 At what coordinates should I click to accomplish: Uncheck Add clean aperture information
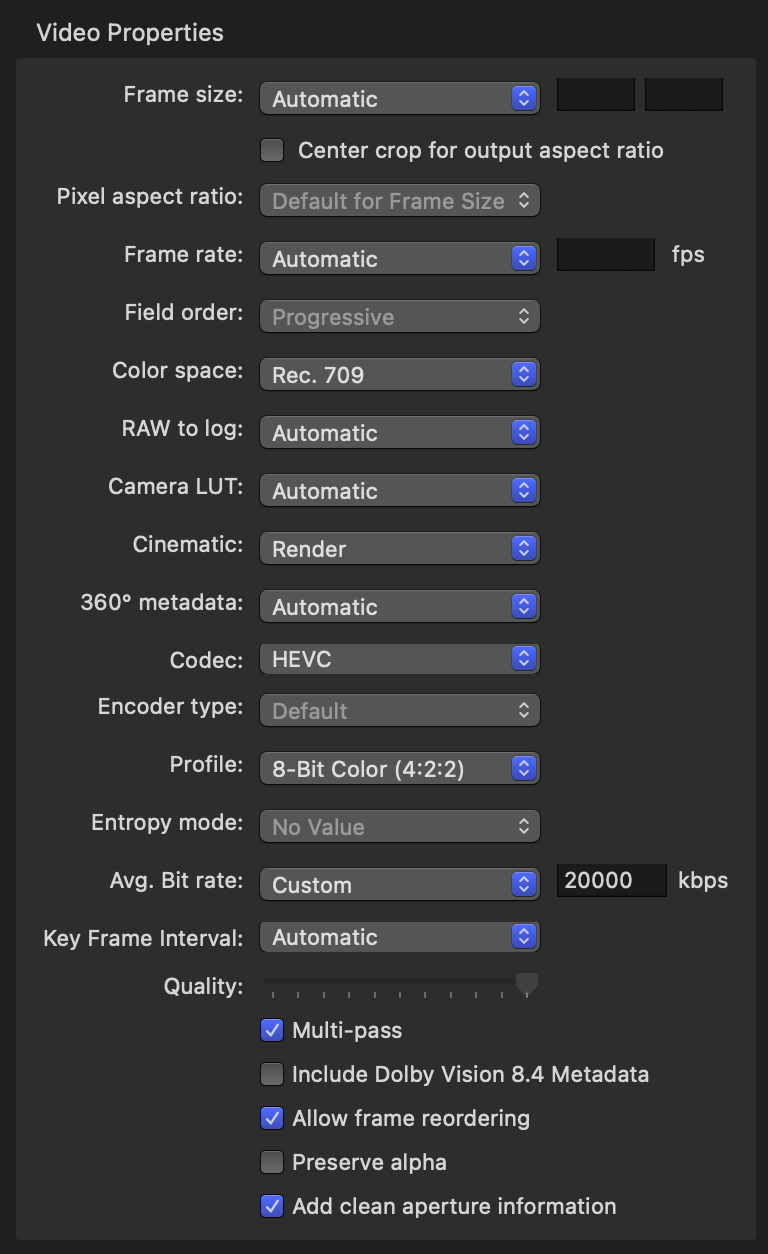coord(271,1206)
